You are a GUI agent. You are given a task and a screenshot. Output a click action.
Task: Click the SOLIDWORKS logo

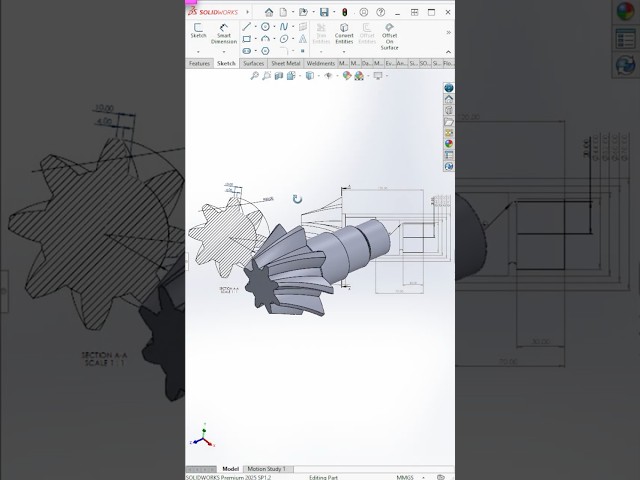pyautogui.click(x=213, y=12)
